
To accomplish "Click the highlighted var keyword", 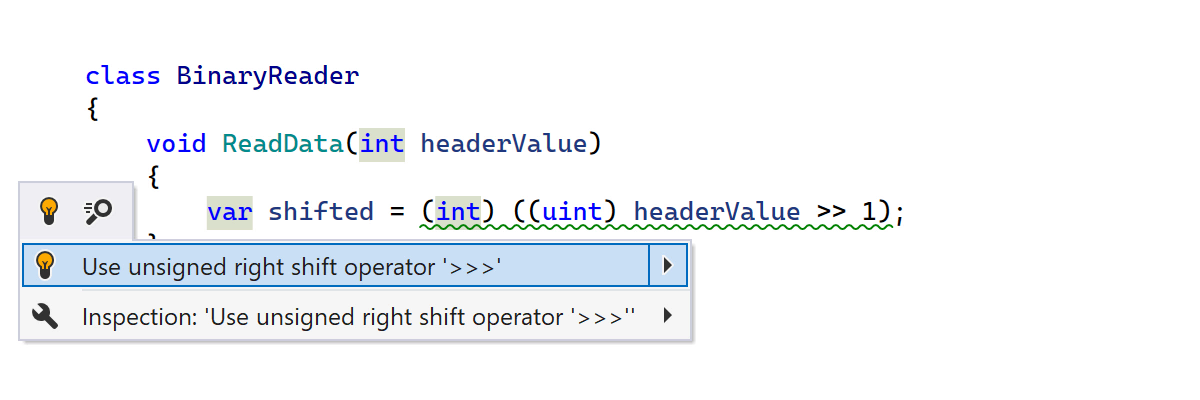I will coord(230,212).
